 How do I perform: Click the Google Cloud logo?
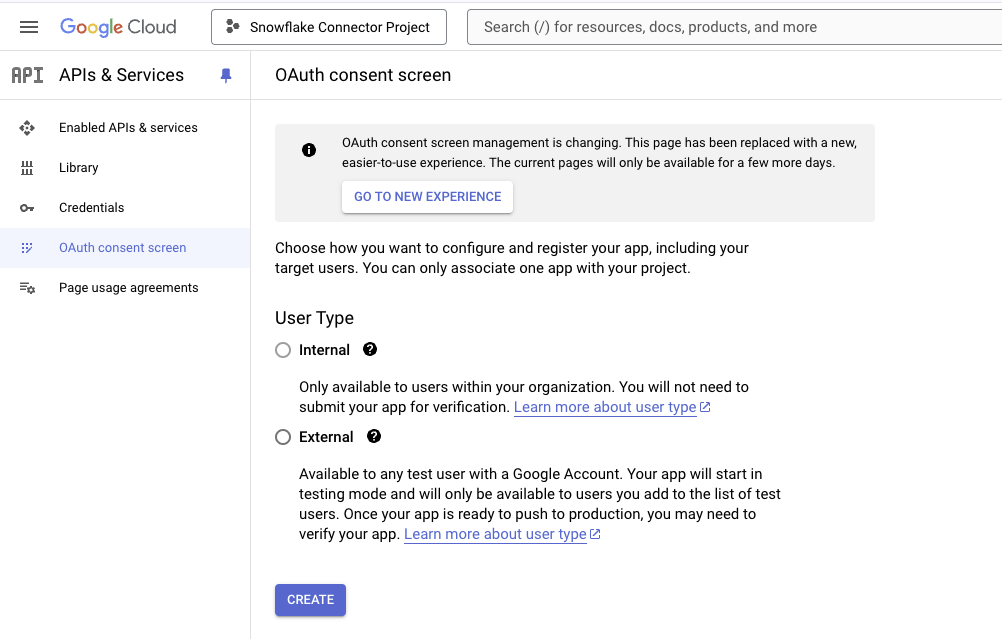point(118,27)
